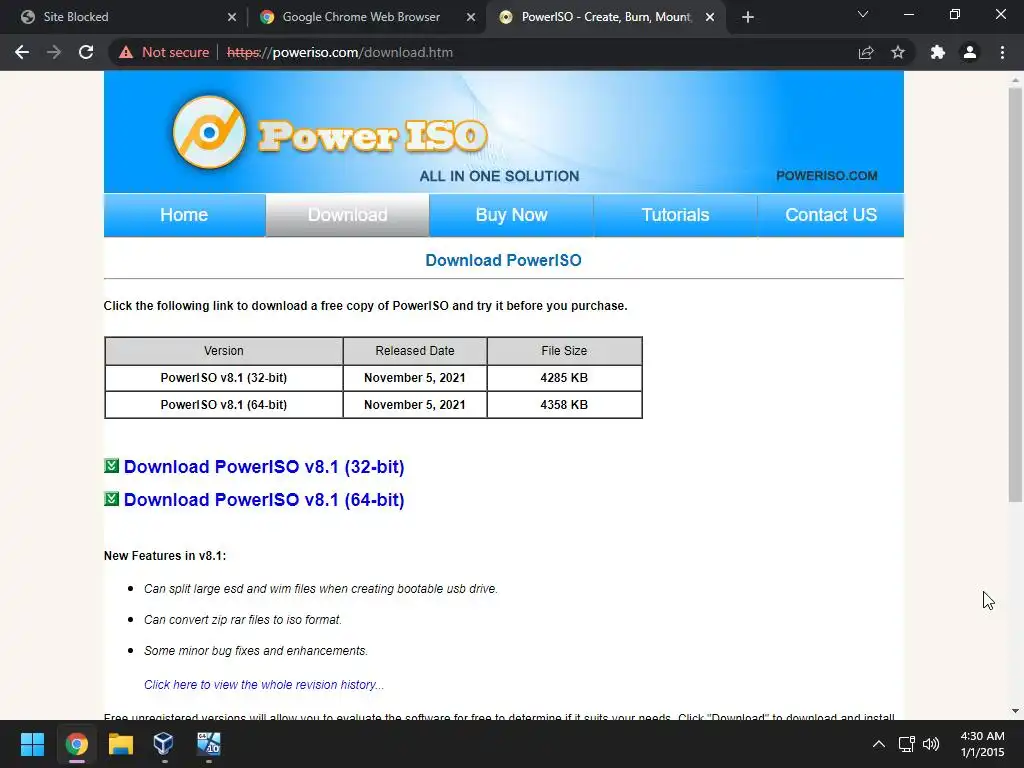This screenshot has height=768, width=1024.
Task: Click the 'Can convert zip rar files' bullet
Action: (x=243, y=620)
